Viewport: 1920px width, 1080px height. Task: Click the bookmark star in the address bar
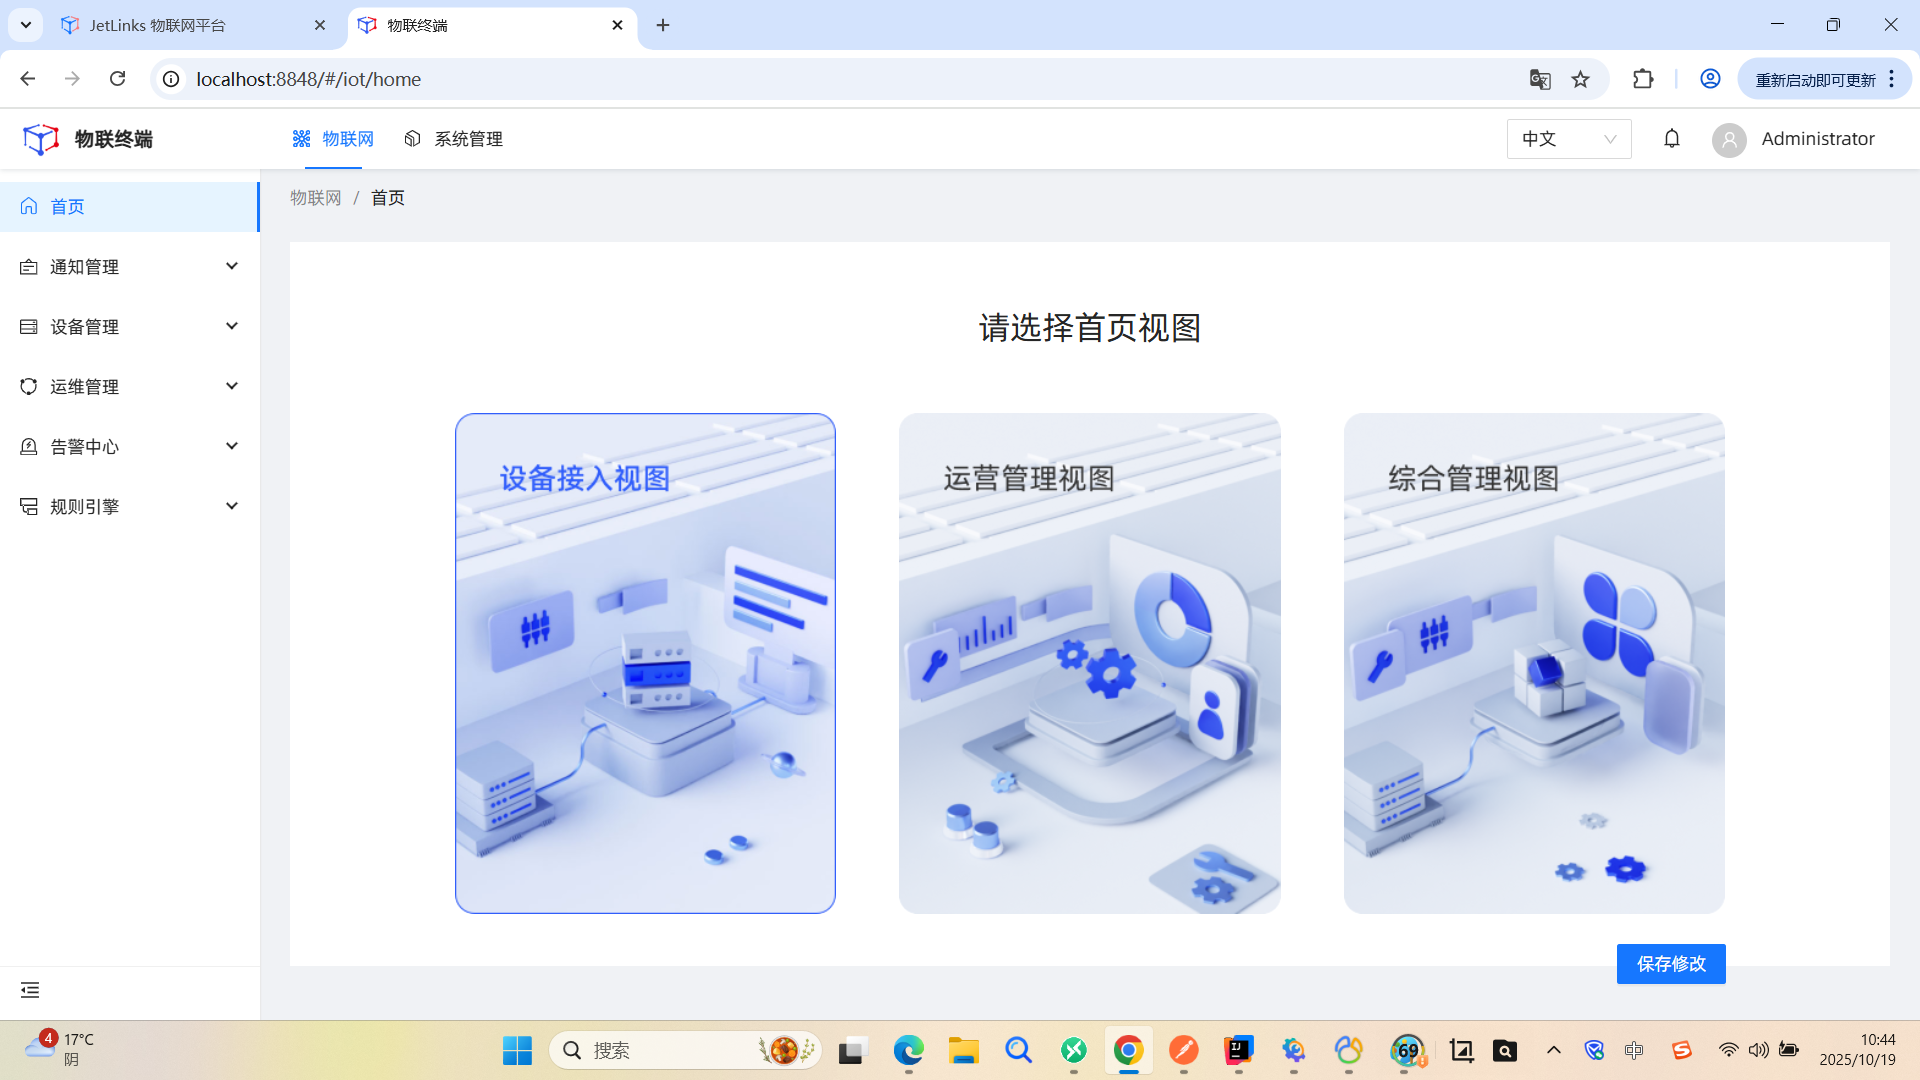1581,79
